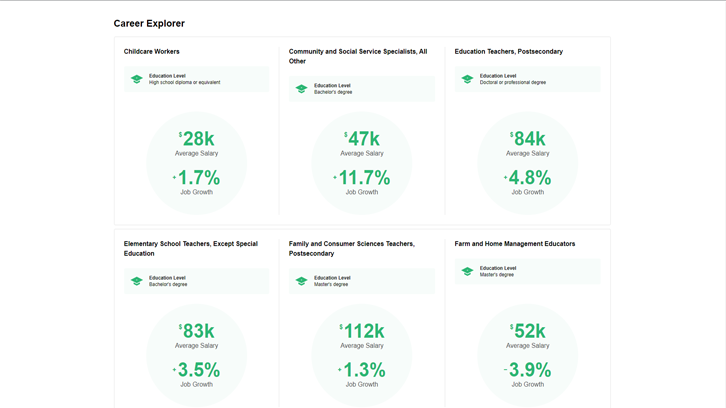Click the 3.9% job growth figure
Image resolution: width=726 pixels, height=408 pixels.
(527, 370)
